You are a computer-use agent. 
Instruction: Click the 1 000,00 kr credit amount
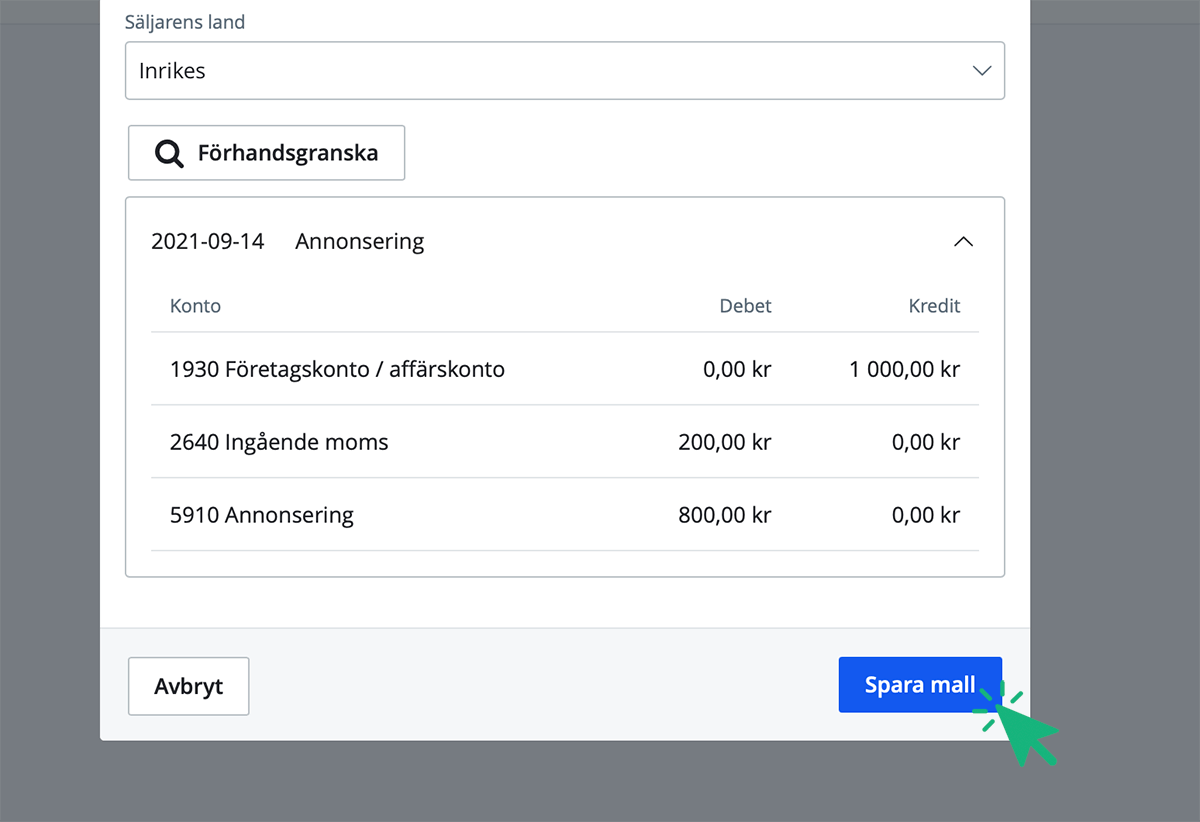tap(904, 369)
